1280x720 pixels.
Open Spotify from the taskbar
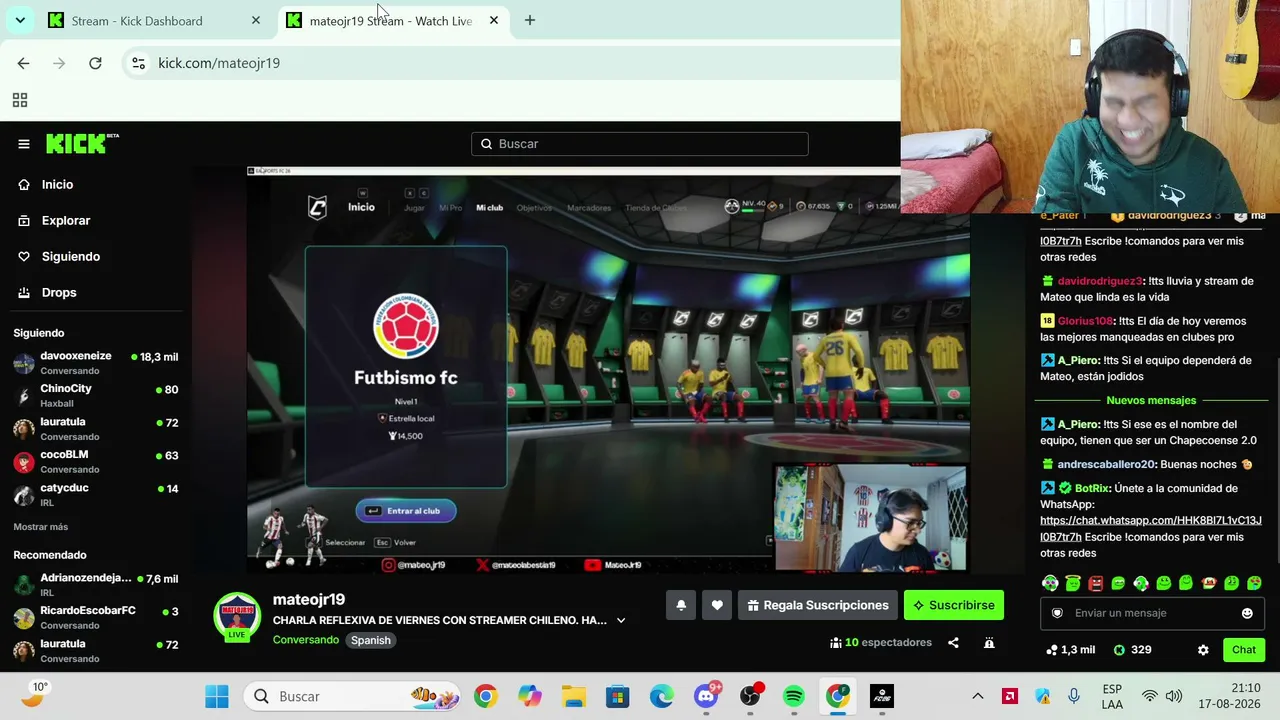pos(794,696)
